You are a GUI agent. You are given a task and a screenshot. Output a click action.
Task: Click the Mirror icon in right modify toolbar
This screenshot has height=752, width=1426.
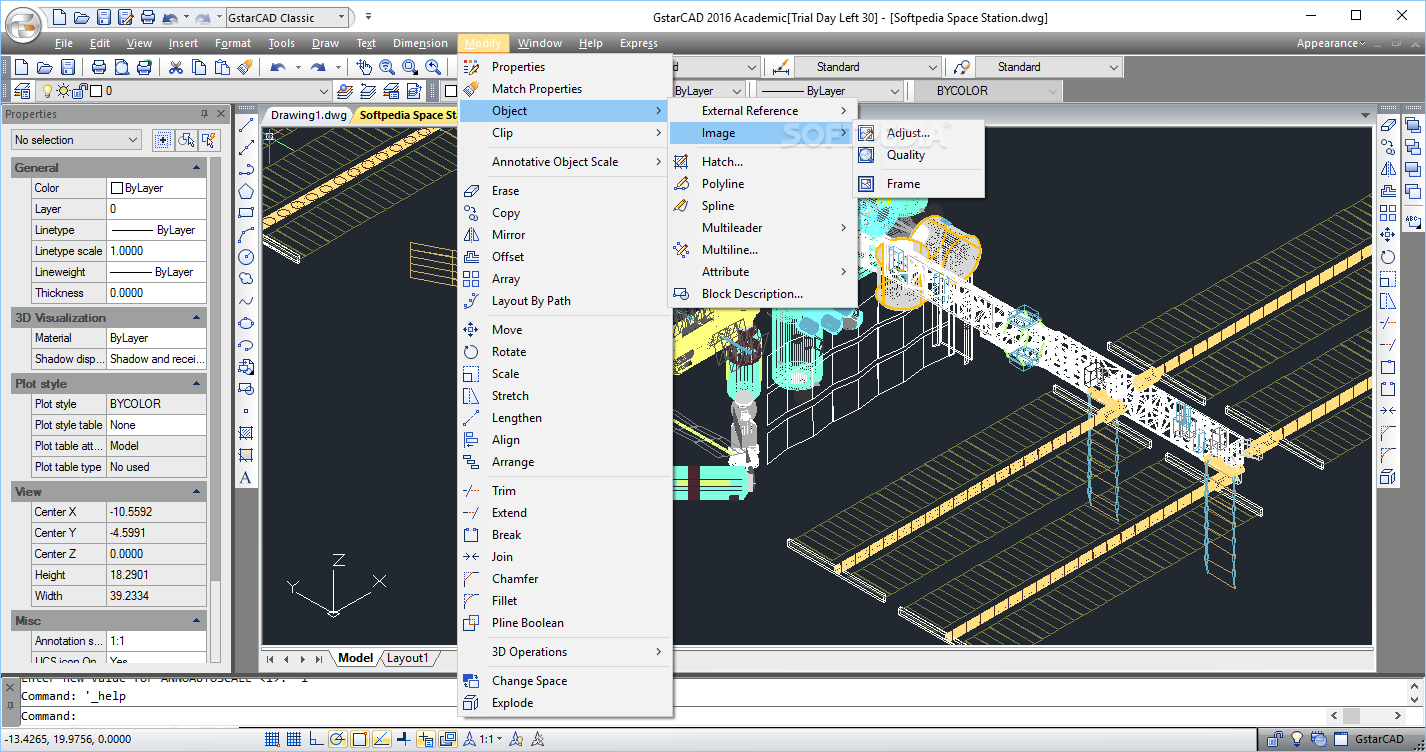pos(1388,169)
